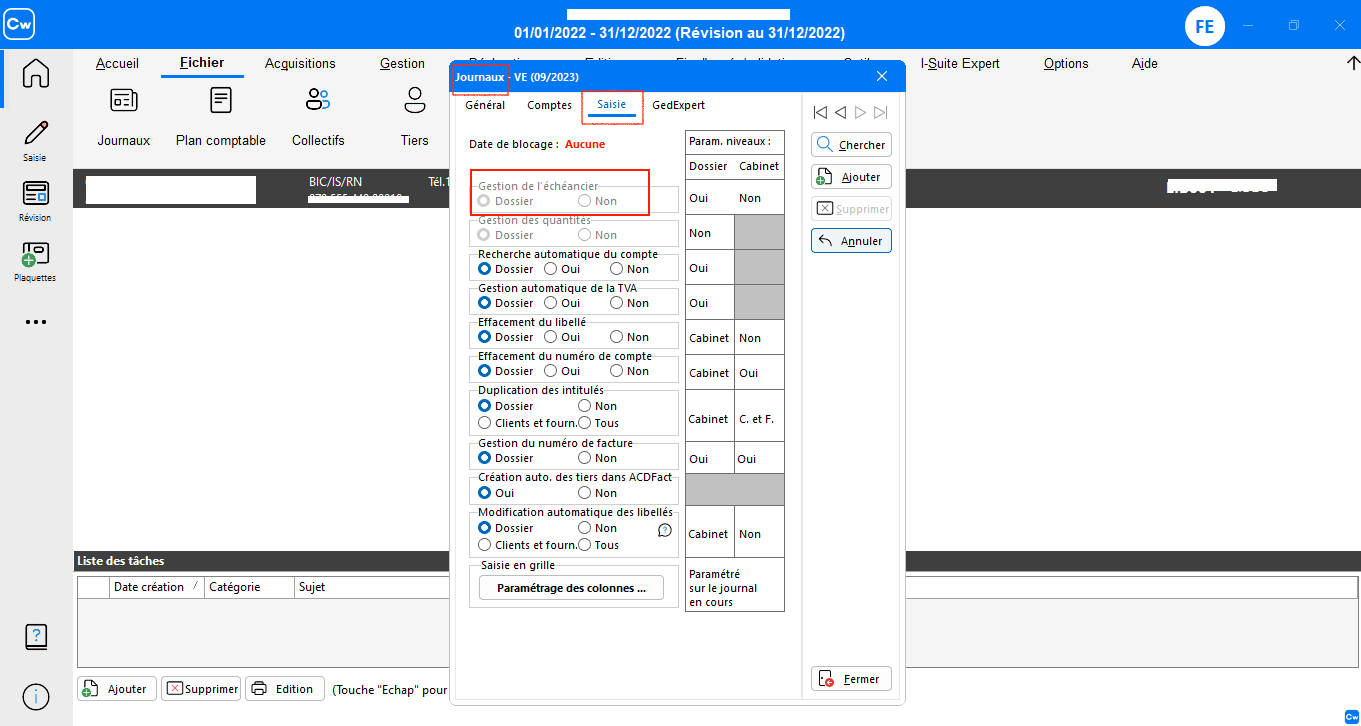Open the I-Suite Expert menu
Screen dimensions: 1361x726
point(960,63)
